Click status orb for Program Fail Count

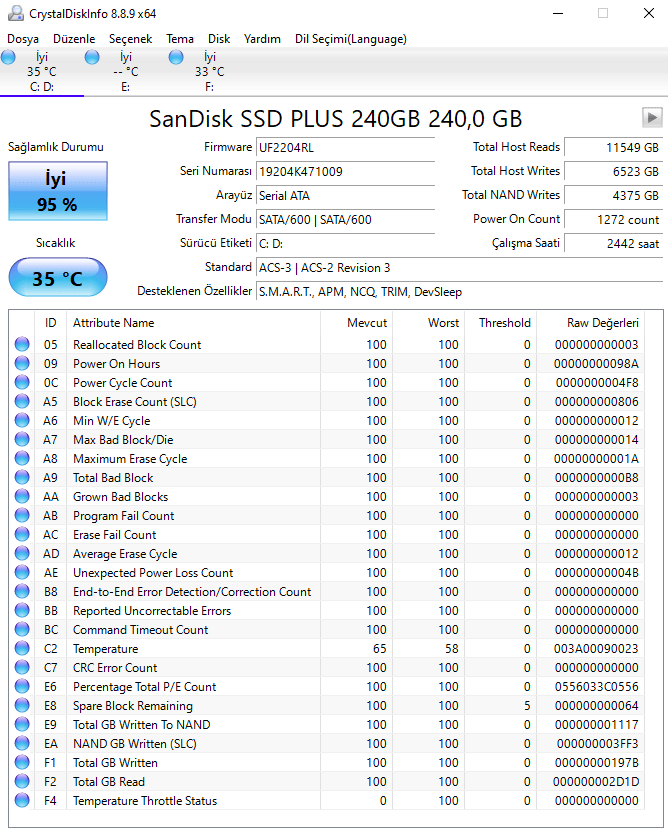coord(22,515)
